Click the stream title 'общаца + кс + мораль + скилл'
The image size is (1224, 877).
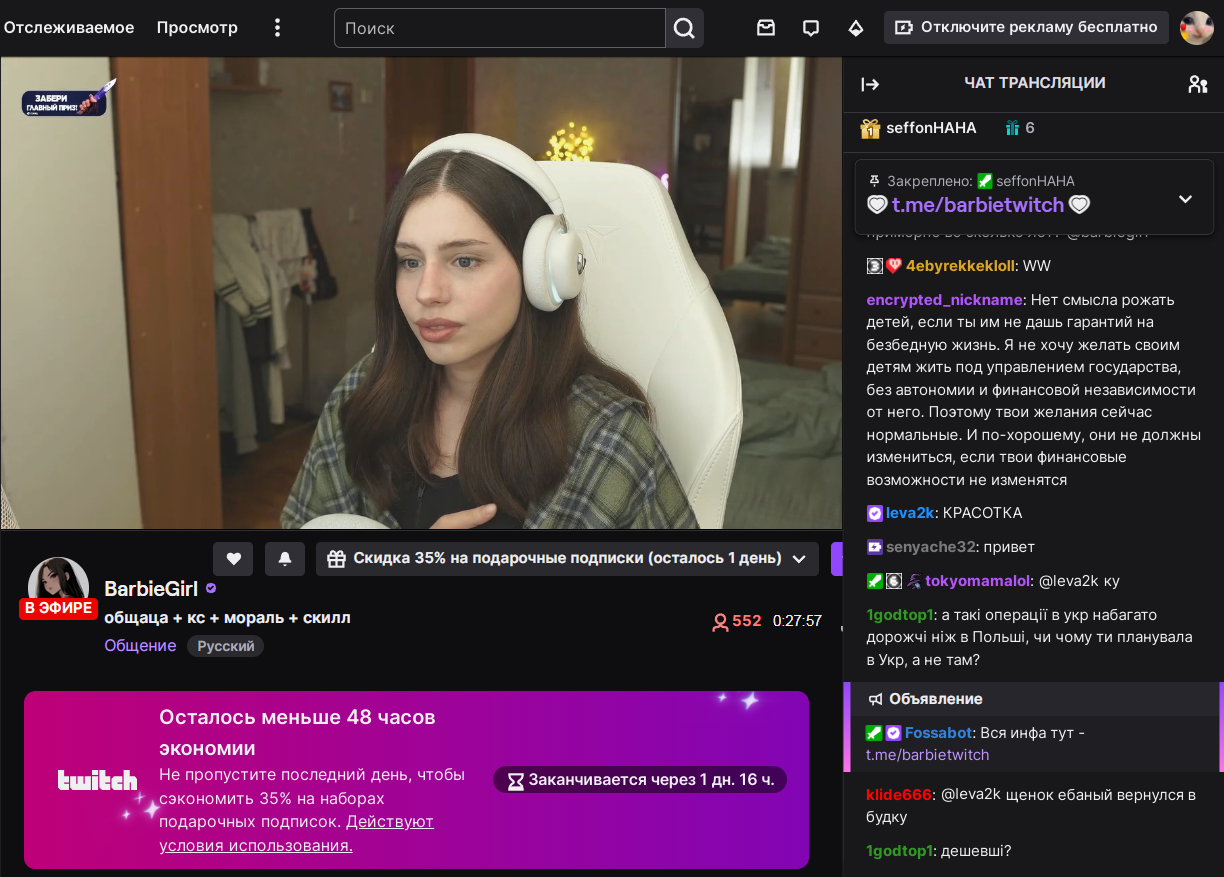point(227,618)
